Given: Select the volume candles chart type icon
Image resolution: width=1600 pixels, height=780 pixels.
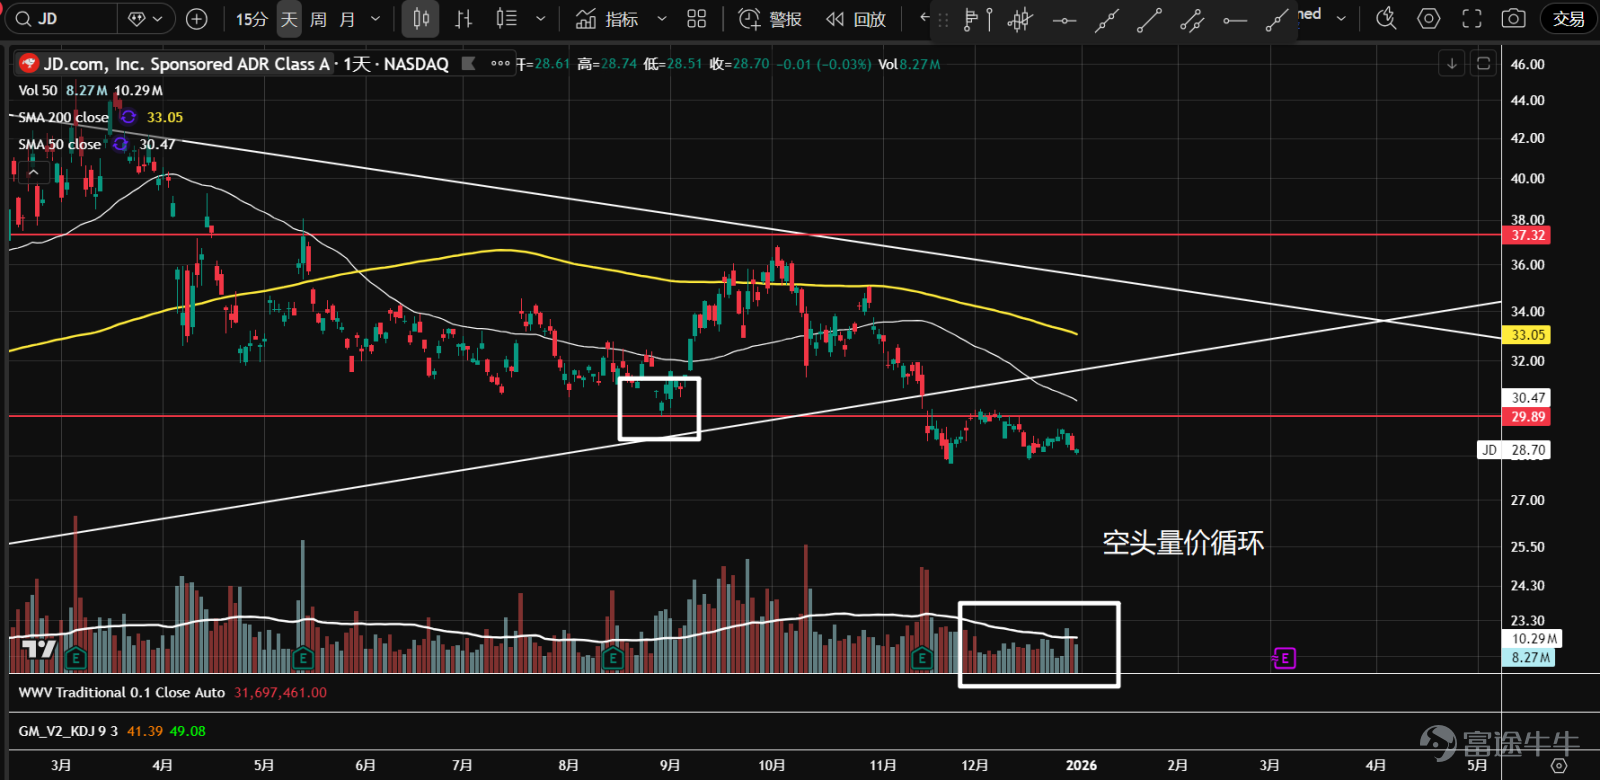Looking at the screenshot, I should click(507, 19).
